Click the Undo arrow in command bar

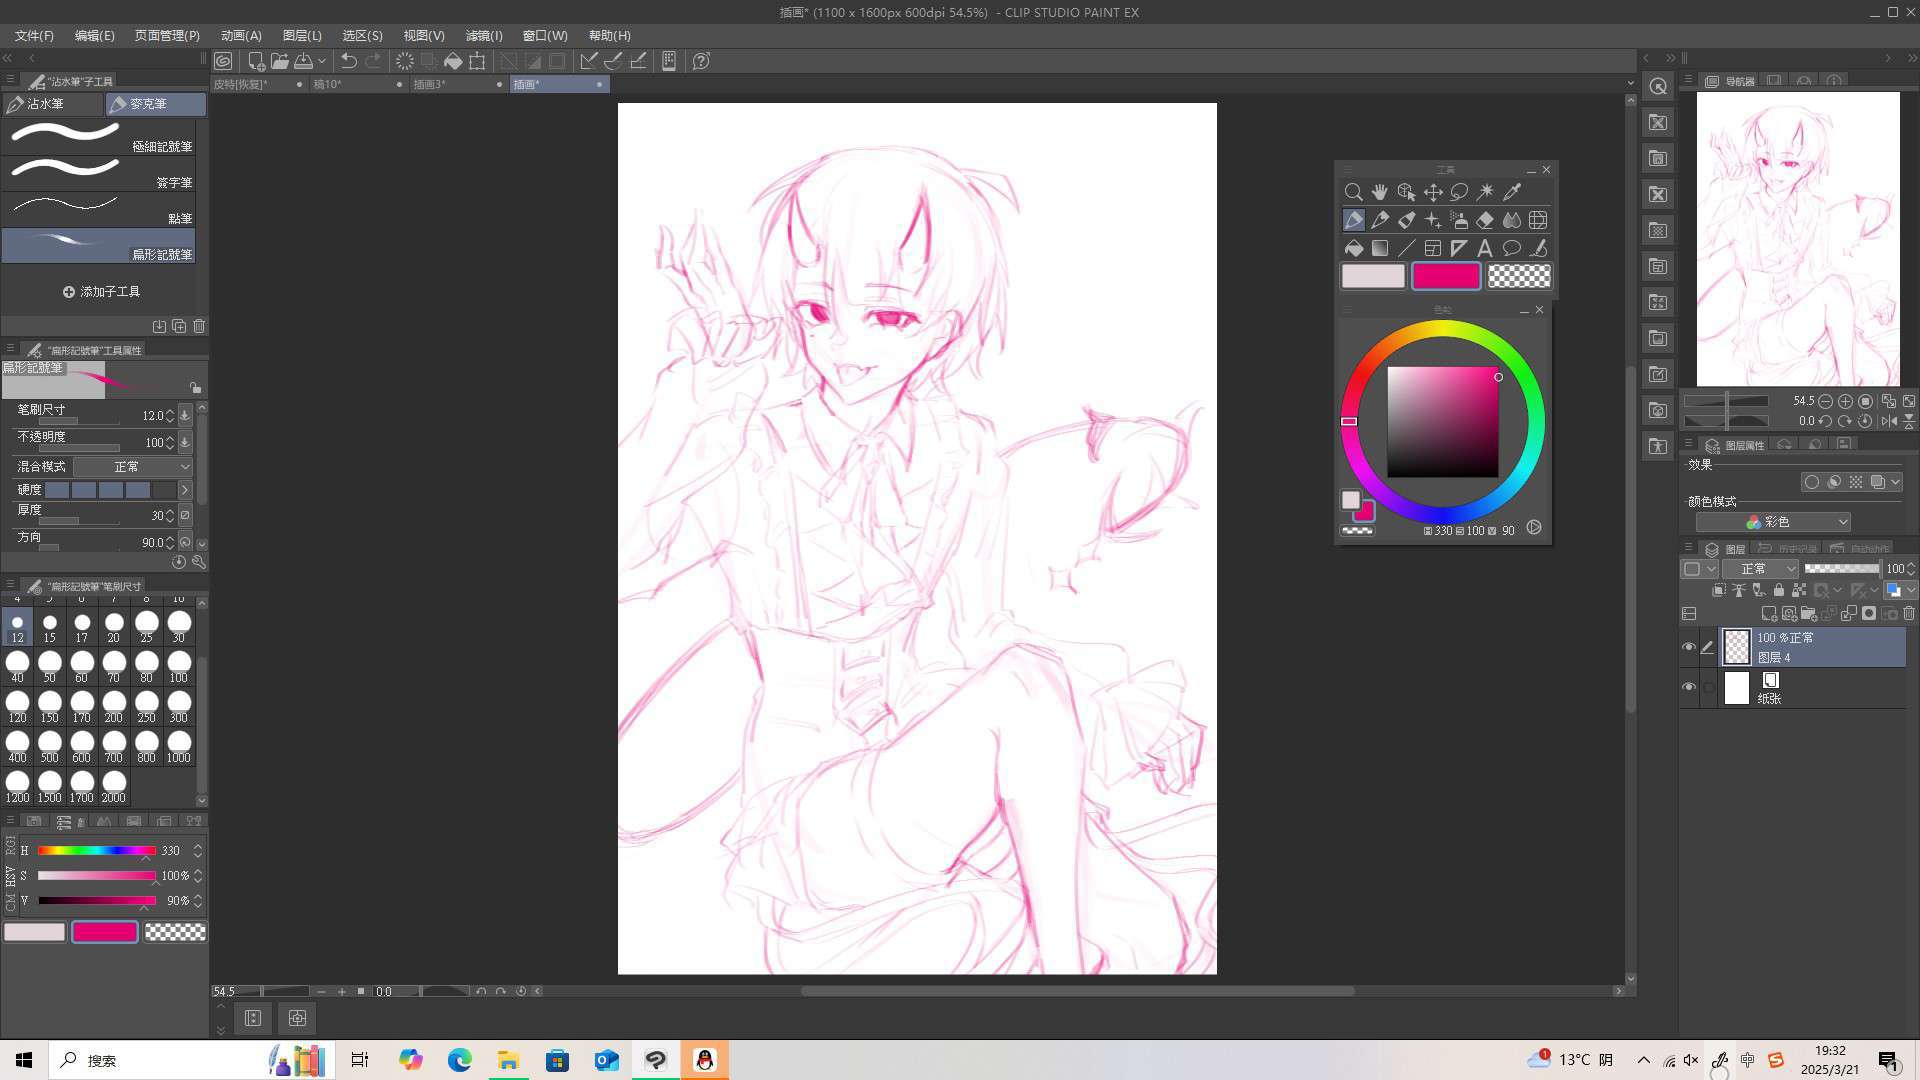pos(348,61)
